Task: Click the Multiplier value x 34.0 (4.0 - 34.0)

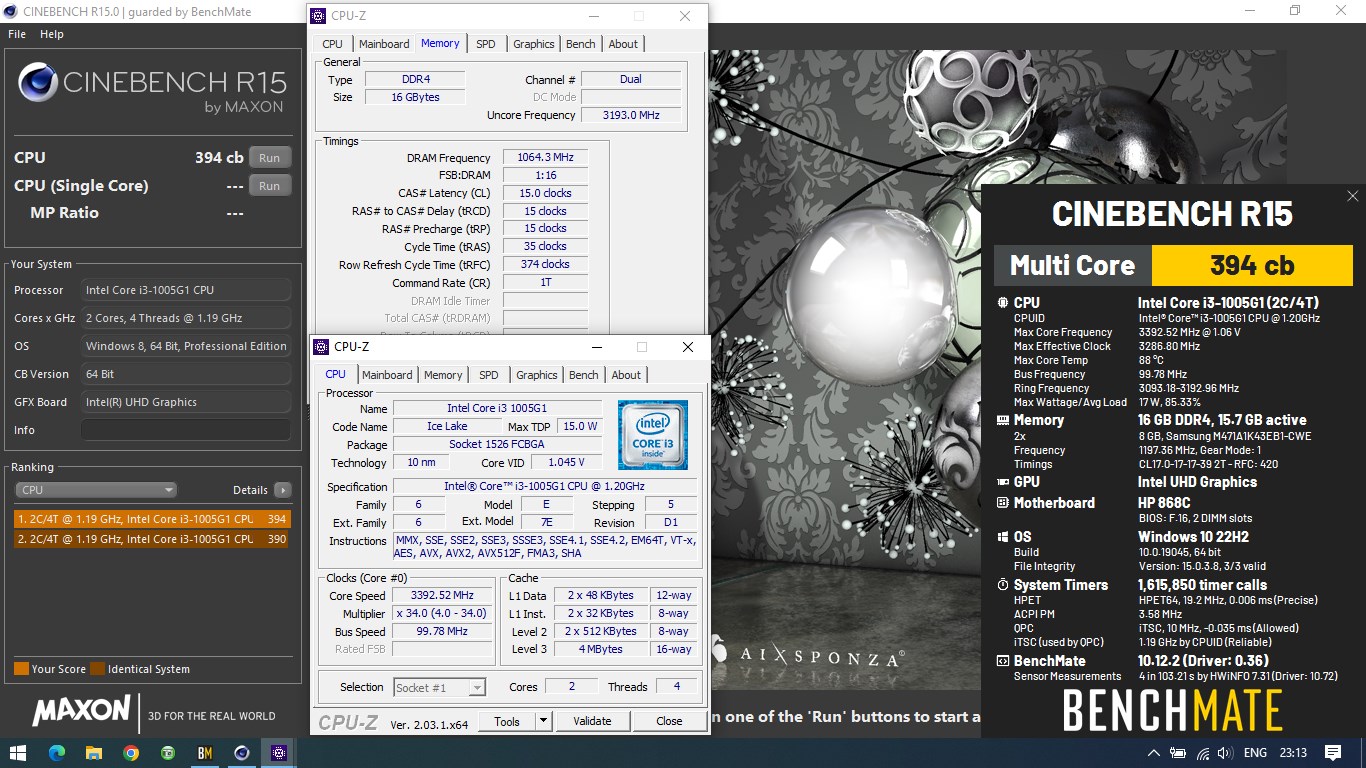Action: click(442, 614)
